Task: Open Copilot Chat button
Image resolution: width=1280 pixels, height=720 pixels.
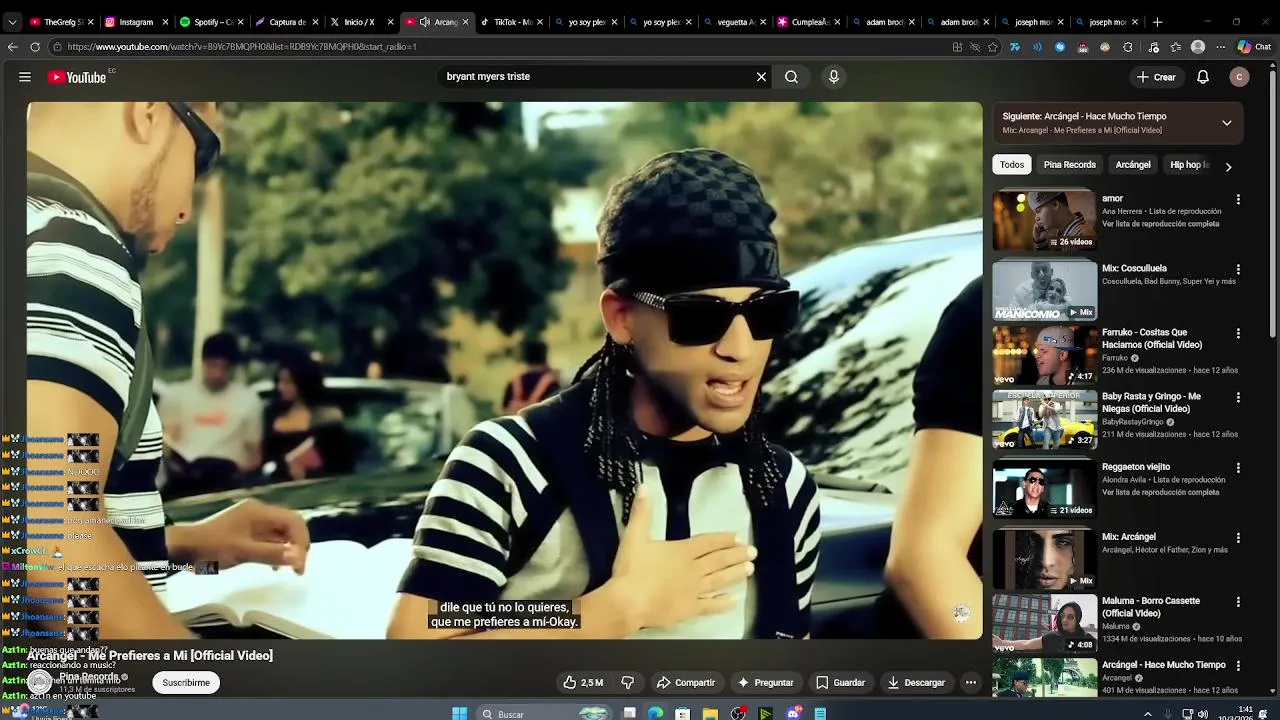Action: [1254, 47]
